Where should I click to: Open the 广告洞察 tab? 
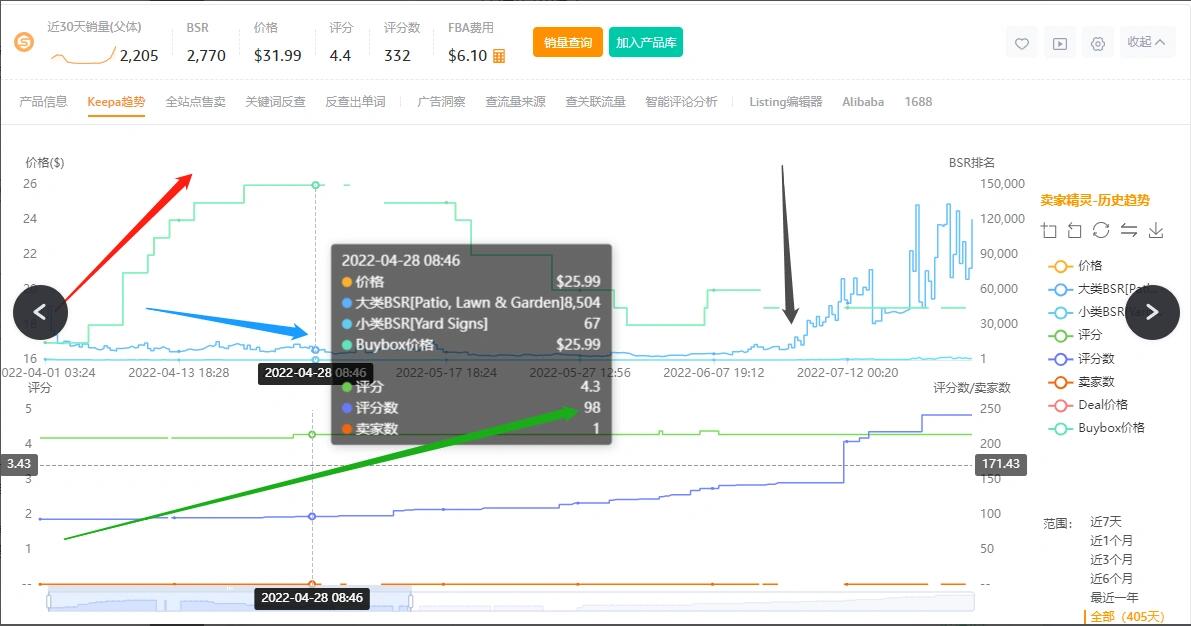point(441,102)
